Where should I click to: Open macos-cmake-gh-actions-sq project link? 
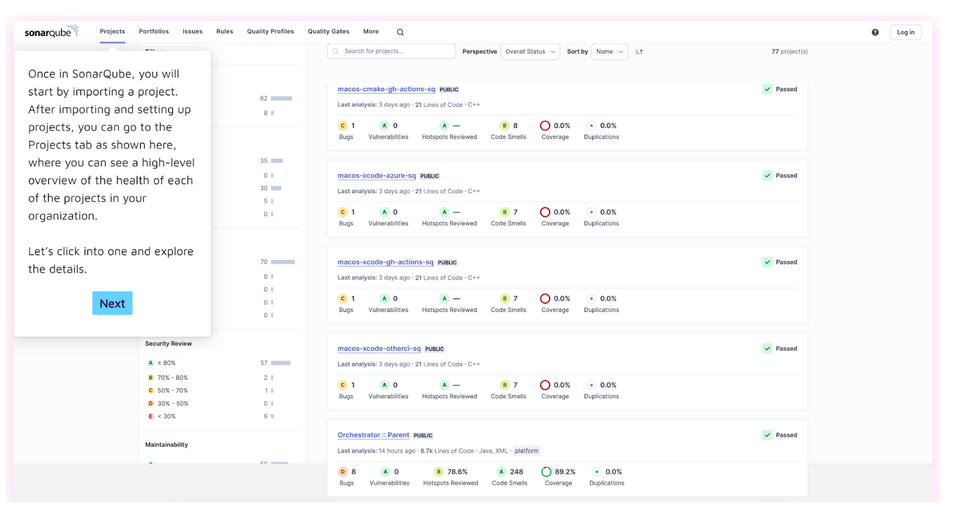(386, 89)
